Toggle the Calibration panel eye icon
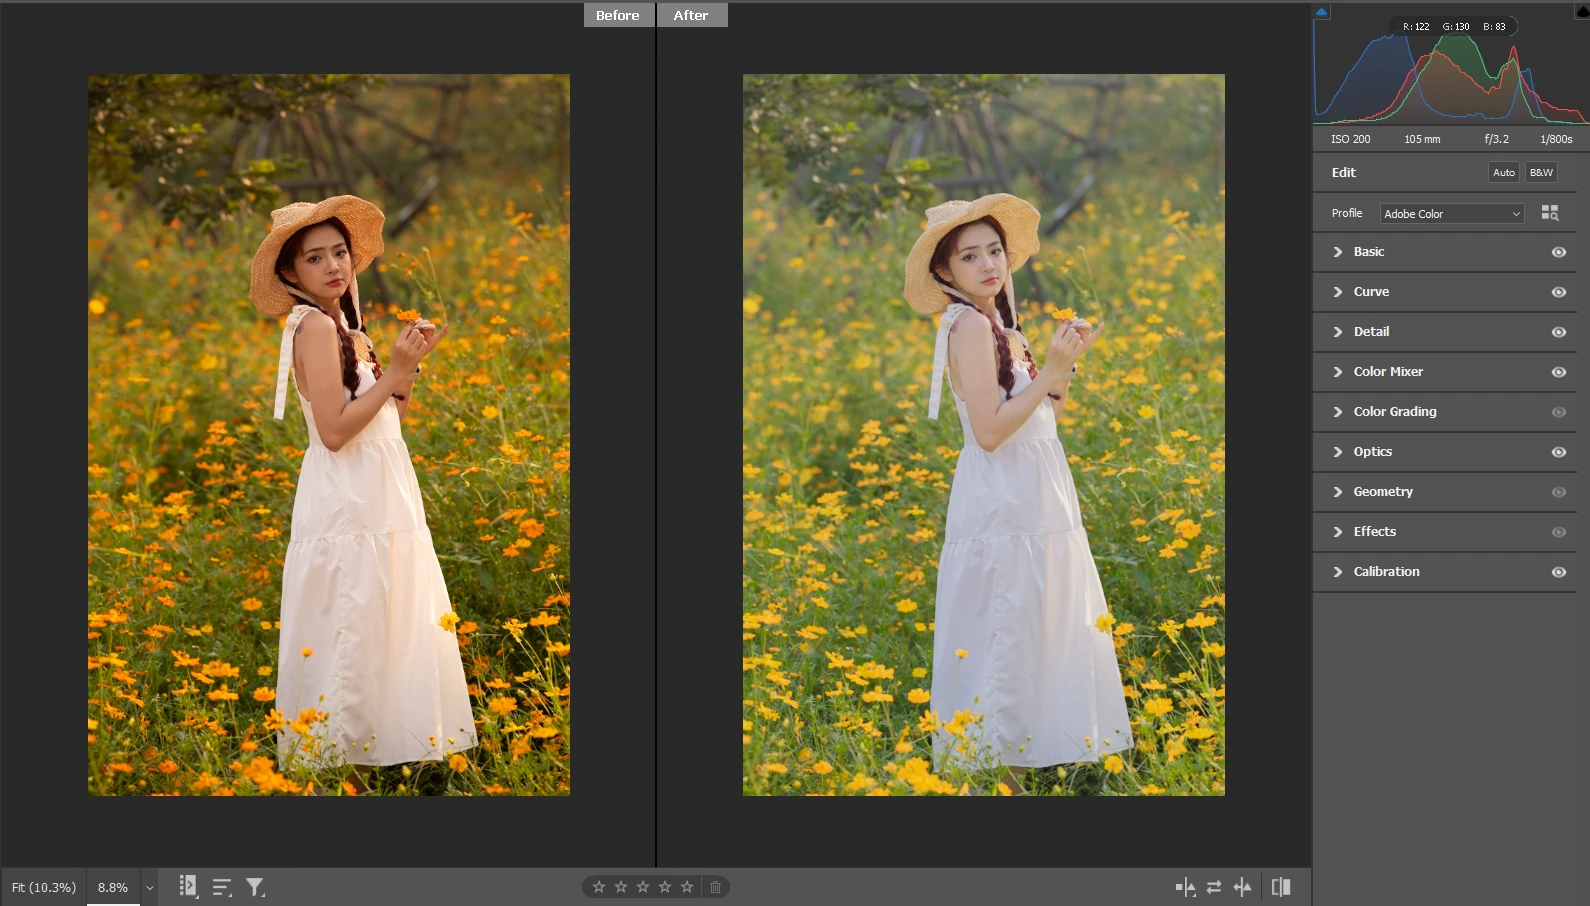 coord(1558,572)
